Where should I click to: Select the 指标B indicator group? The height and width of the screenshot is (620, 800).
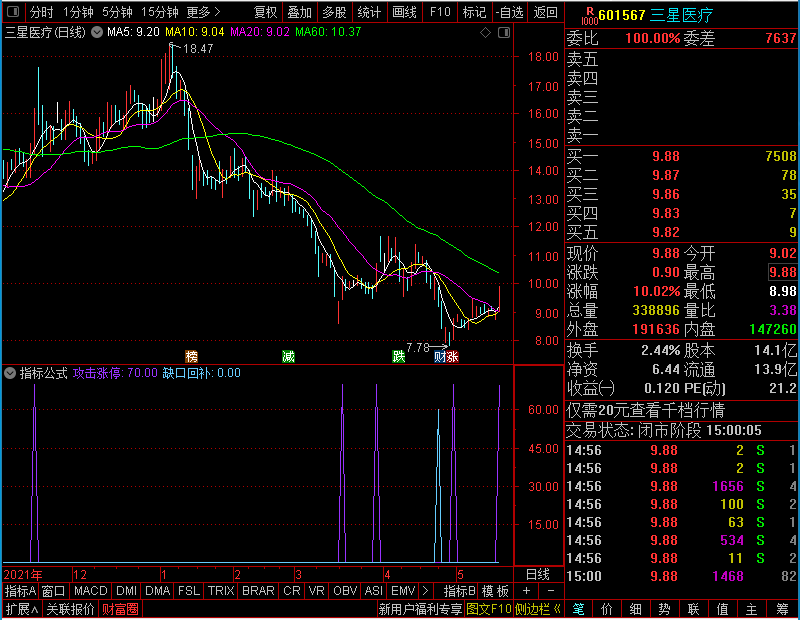click(460, 591)
